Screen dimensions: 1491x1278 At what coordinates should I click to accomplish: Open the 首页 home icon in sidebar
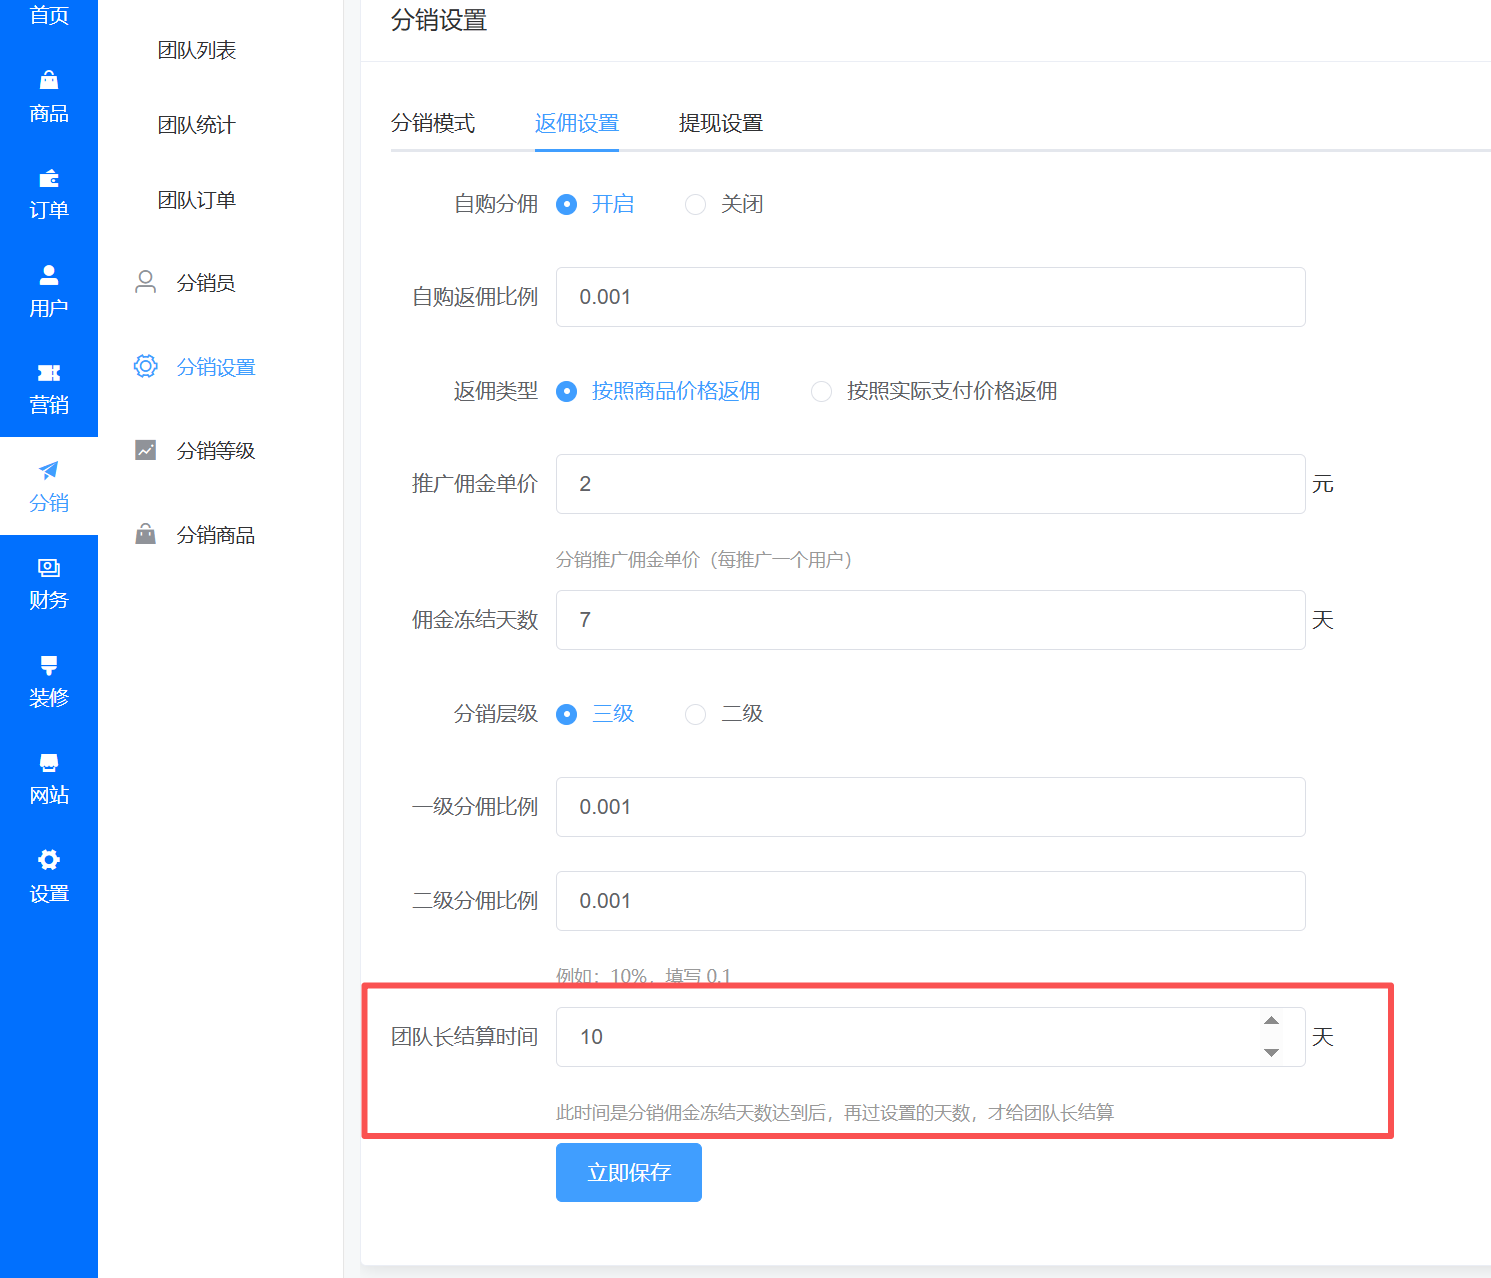[x=48, y=15]
